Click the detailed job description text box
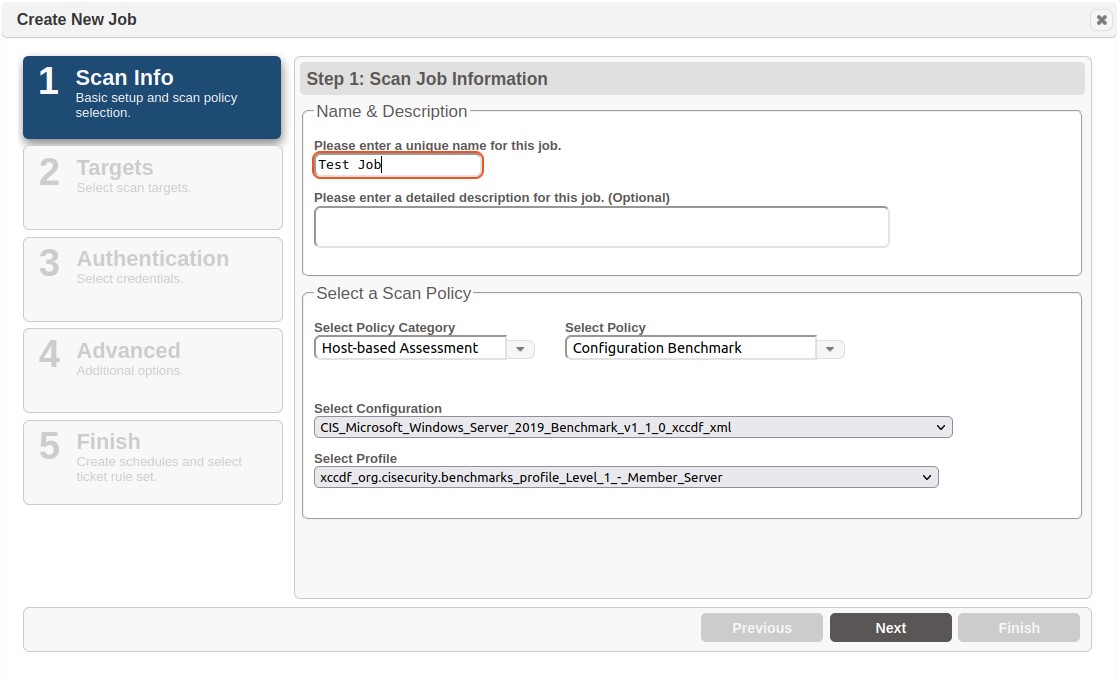This screenshot has width=1120, height=679. pyautogui.click(x=601, y=227)
